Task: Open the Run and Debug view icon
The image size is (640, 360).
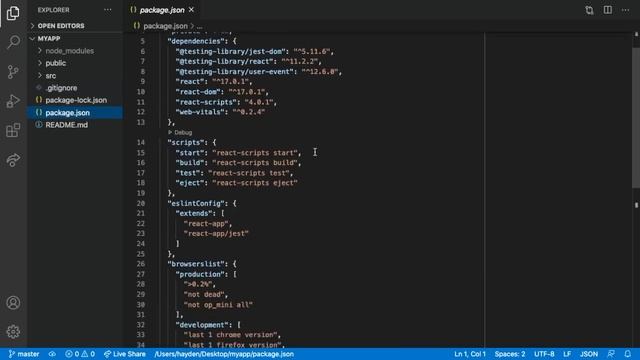Action: [13, 101]
